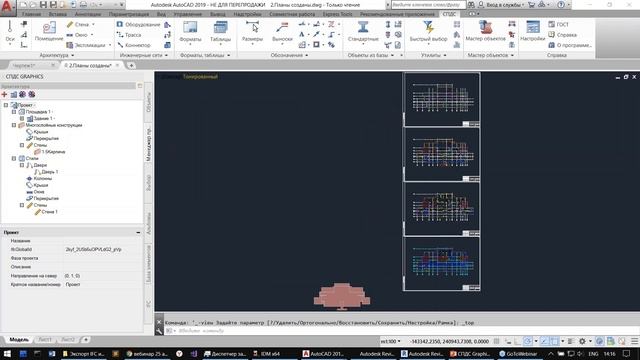Click the Plot printer icon in quick access toolbar
Image resolution: width=640 pixels, height=360 pixels.
(83, 5)
